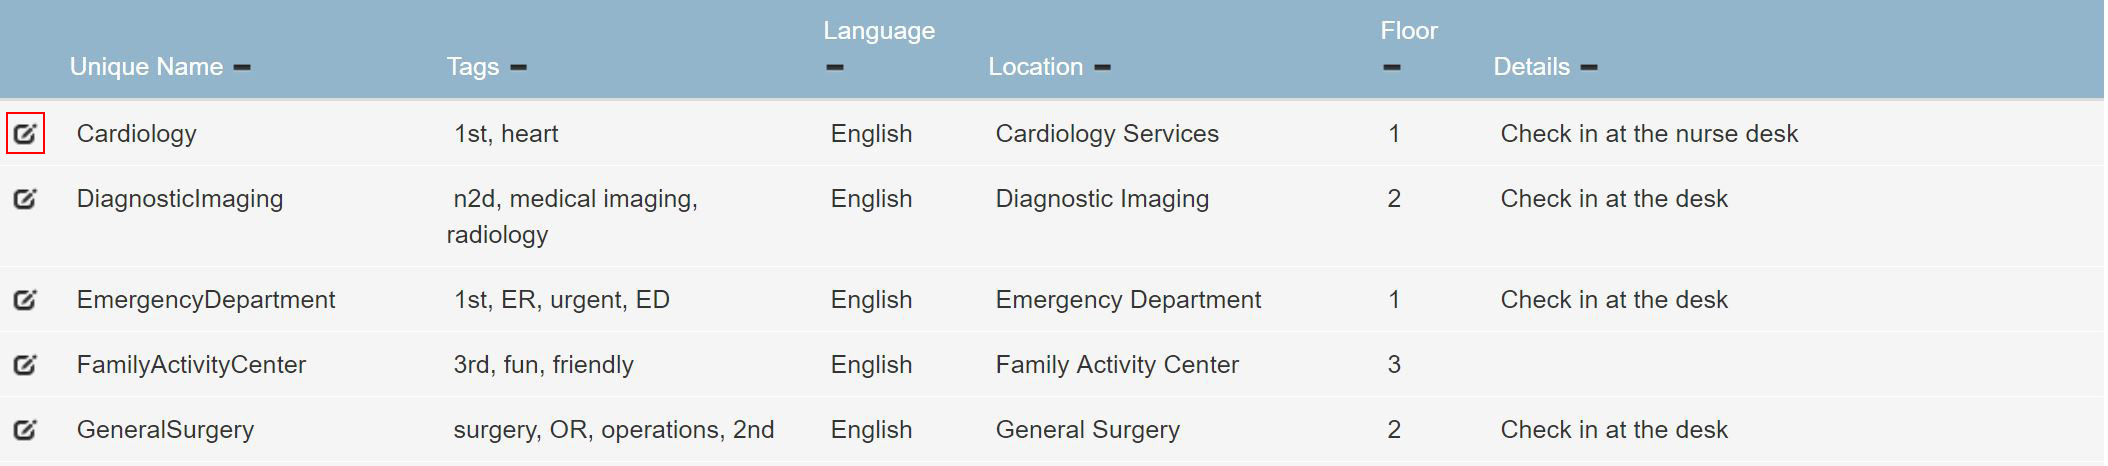Click the Diagnostic Imaging location cell
Image resolution: width=2108 pixels, height=466 pixels.
click(x=1102, y=199)
